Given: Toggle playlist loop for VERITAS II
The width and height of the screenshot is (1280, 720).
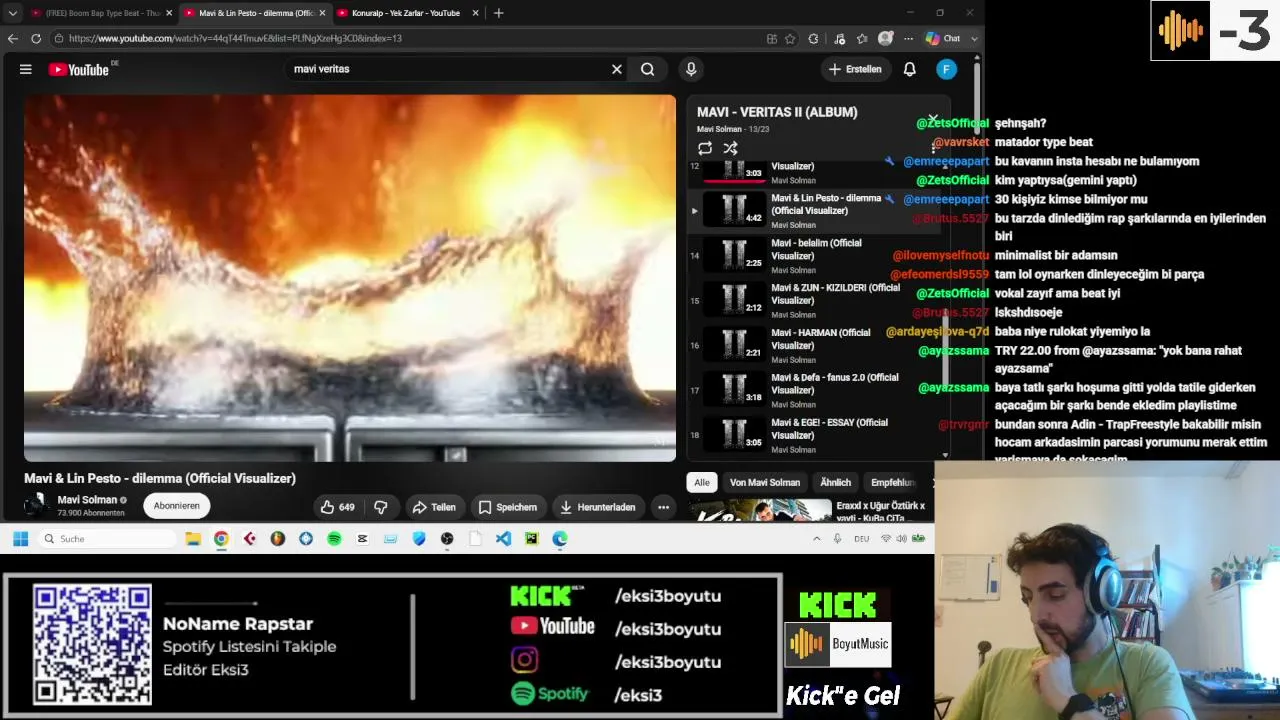Looking at the screenshot, I should pyautogui.click(x=705, y=148).
